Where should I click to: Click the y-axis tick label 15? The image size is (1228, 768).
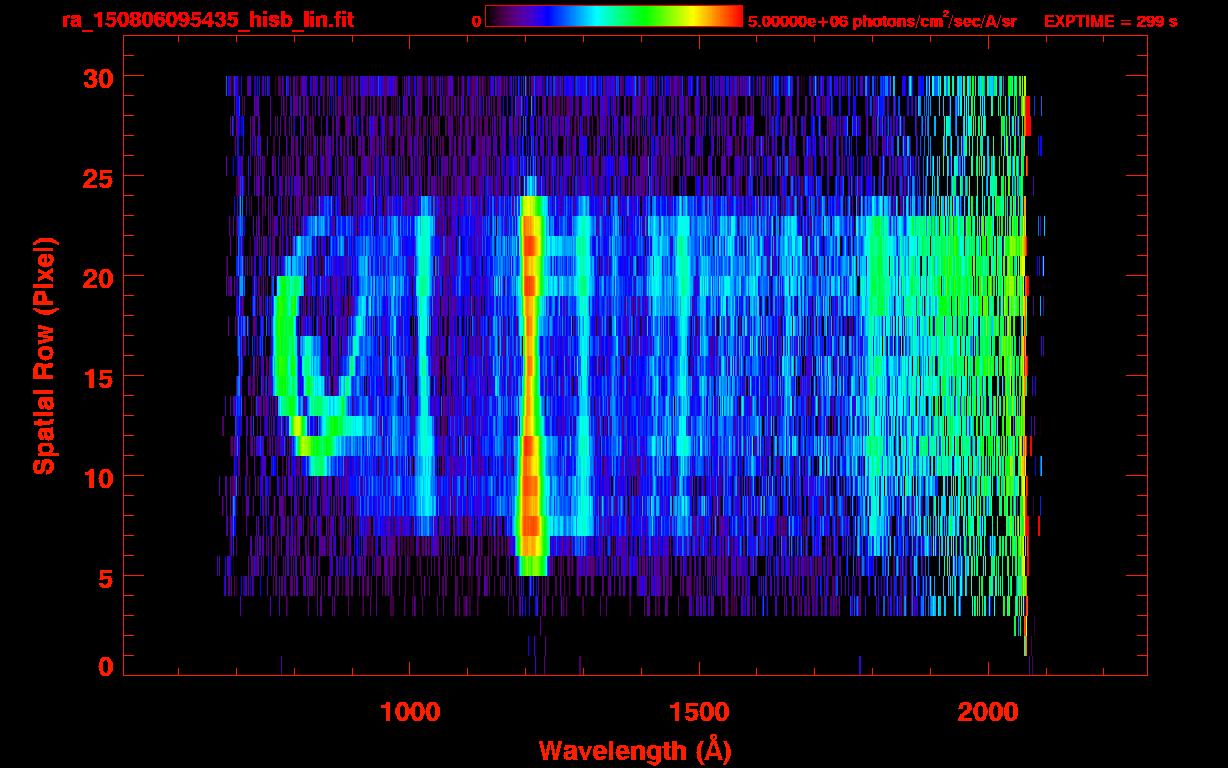click(x=97, y=377)
